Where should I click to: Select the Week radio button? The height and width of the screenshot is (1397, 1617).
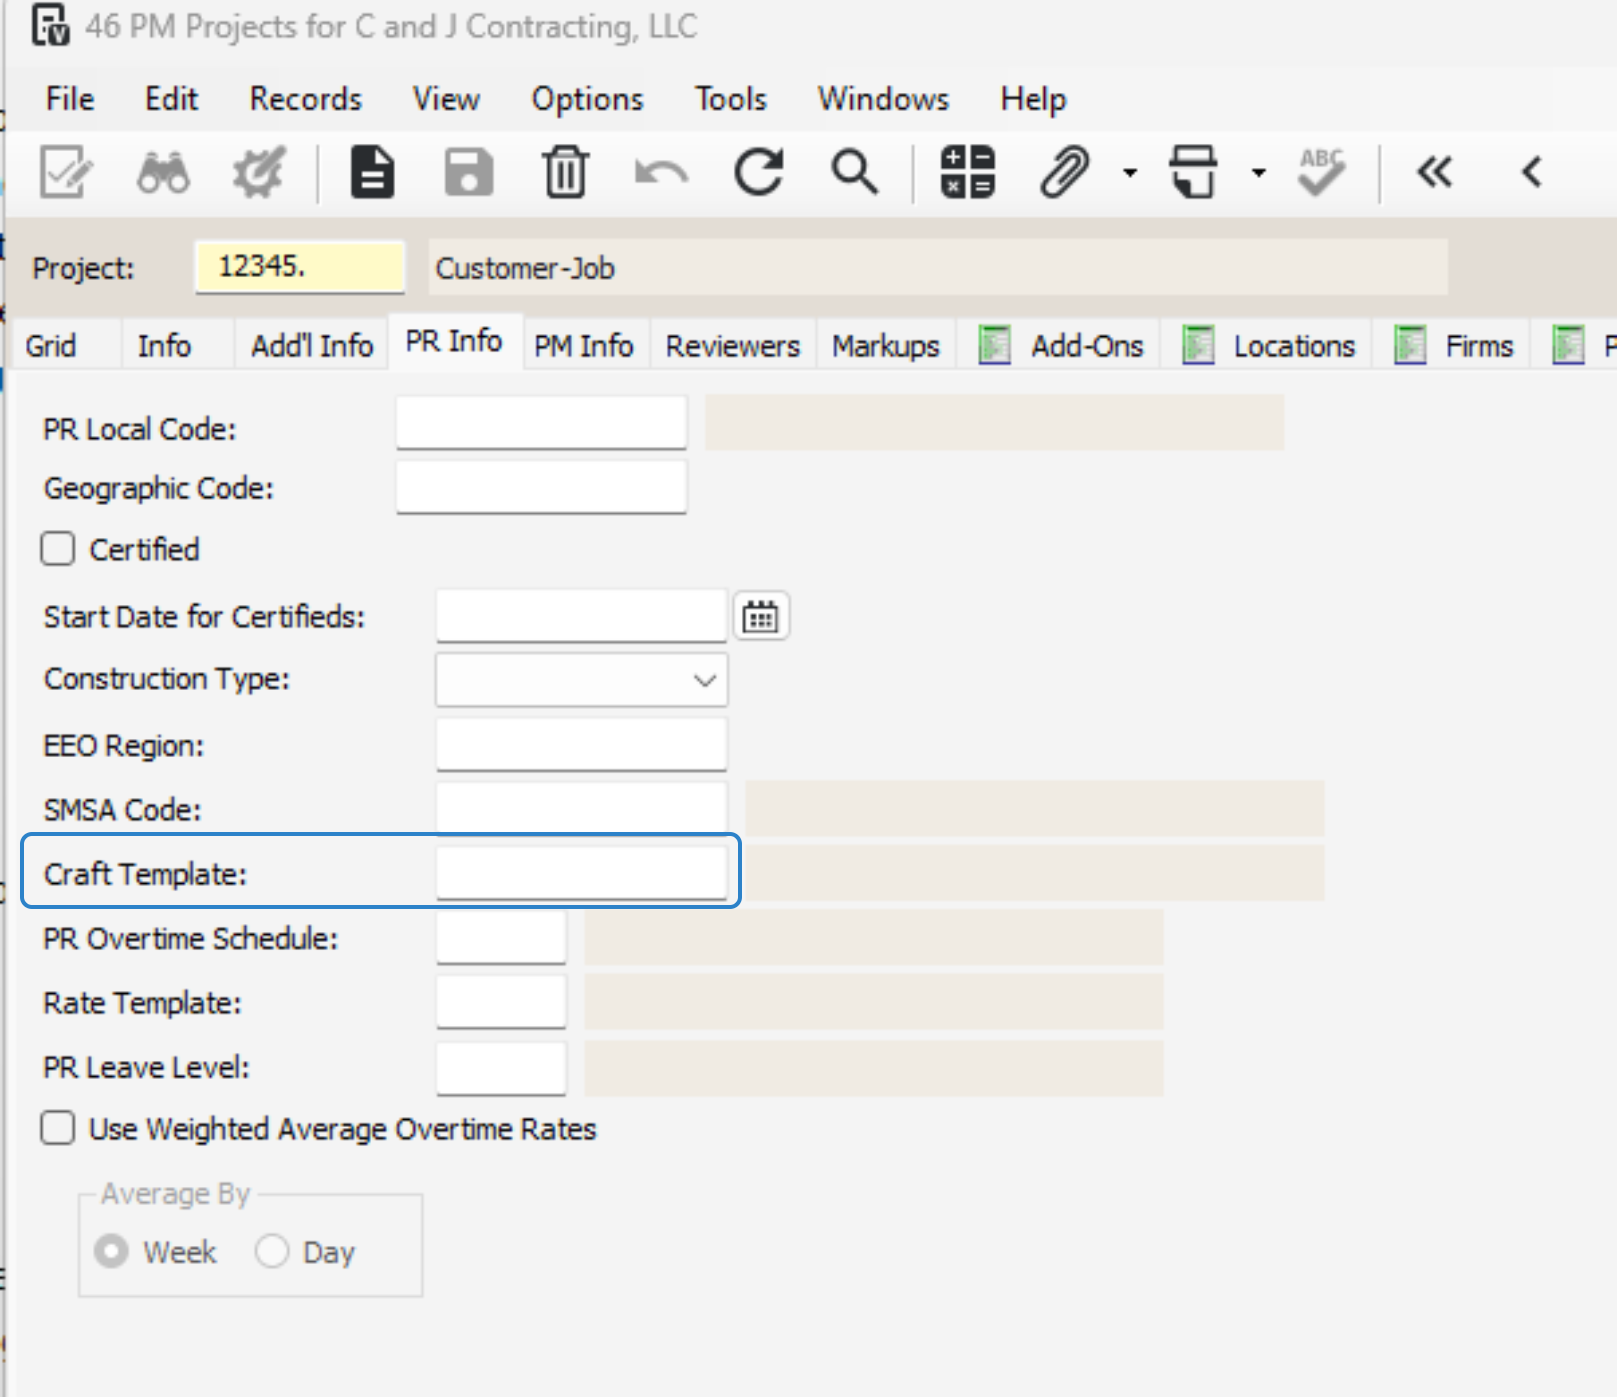[x=111, y=1251]
